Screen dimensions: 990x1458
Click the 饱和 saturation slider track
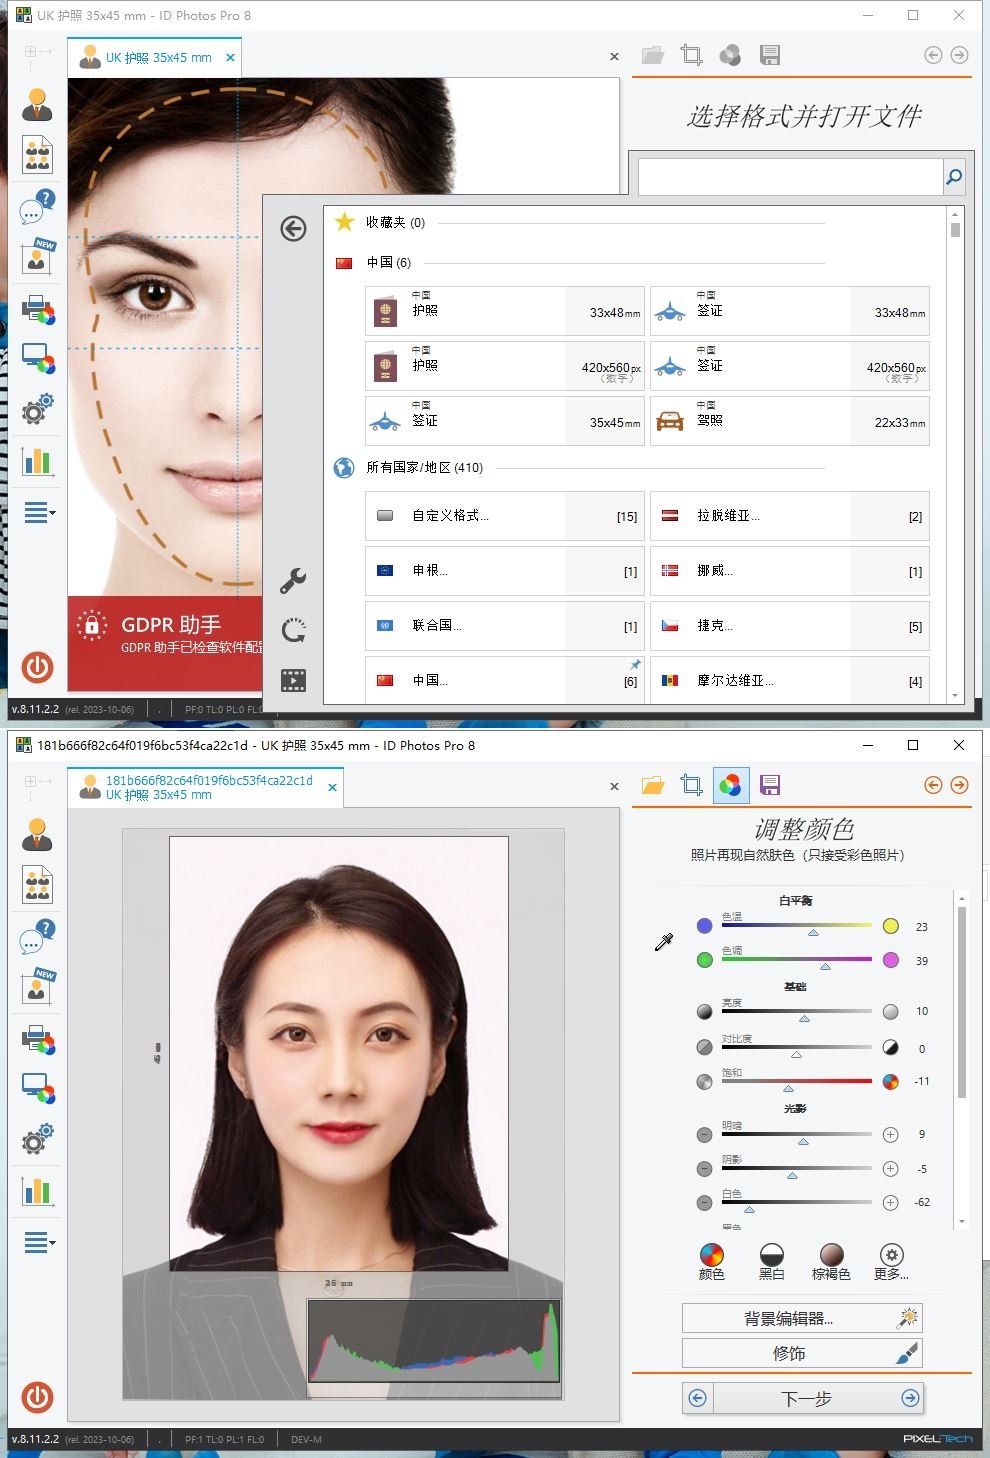797,1081
